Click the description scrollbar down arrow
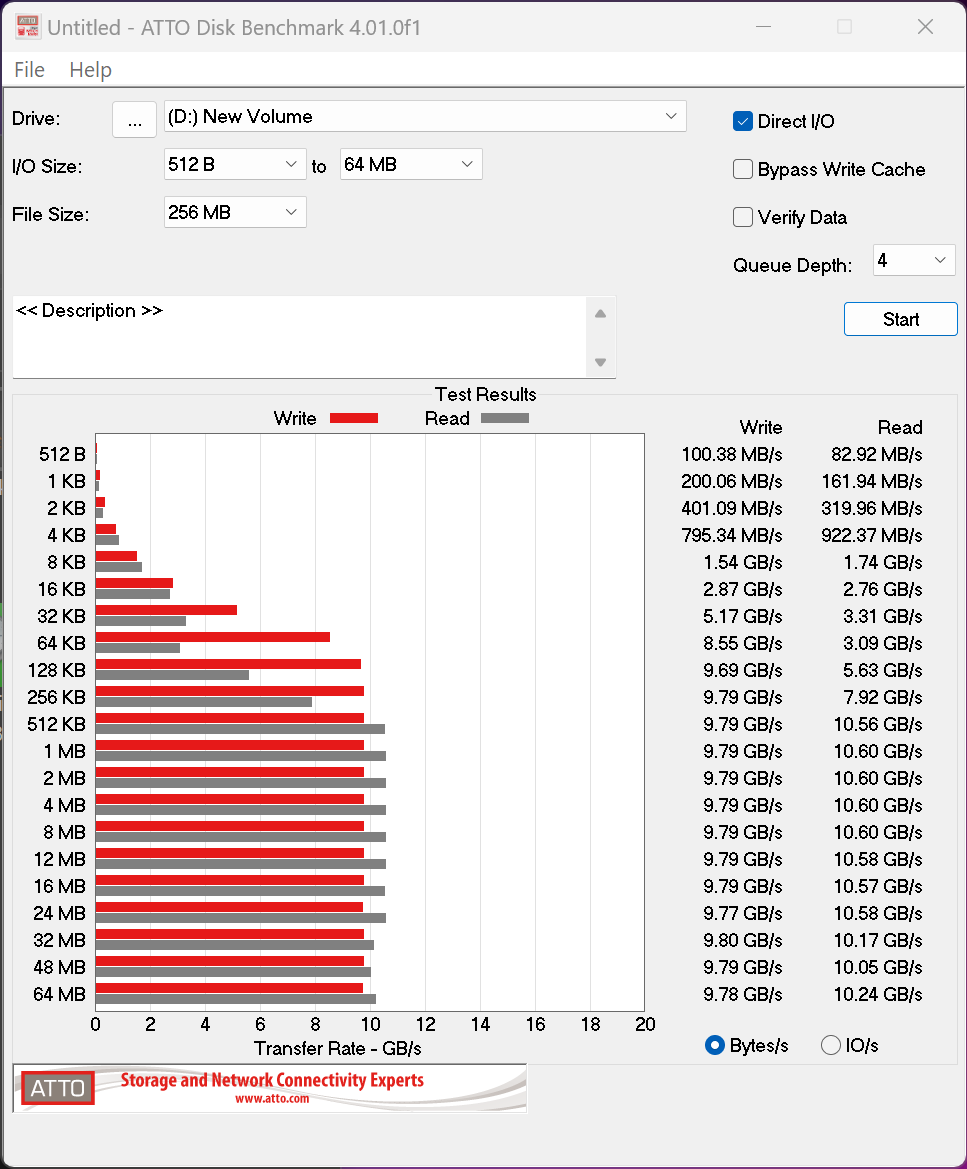Screen dimensions: 967x1169 coord(600,362)
